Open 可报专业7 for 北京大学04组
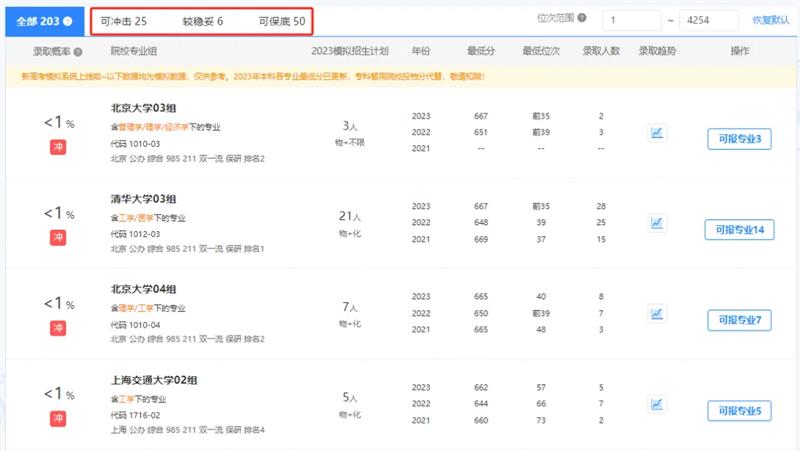The width and height of the screenshot is (800, 451). (739, 320)
